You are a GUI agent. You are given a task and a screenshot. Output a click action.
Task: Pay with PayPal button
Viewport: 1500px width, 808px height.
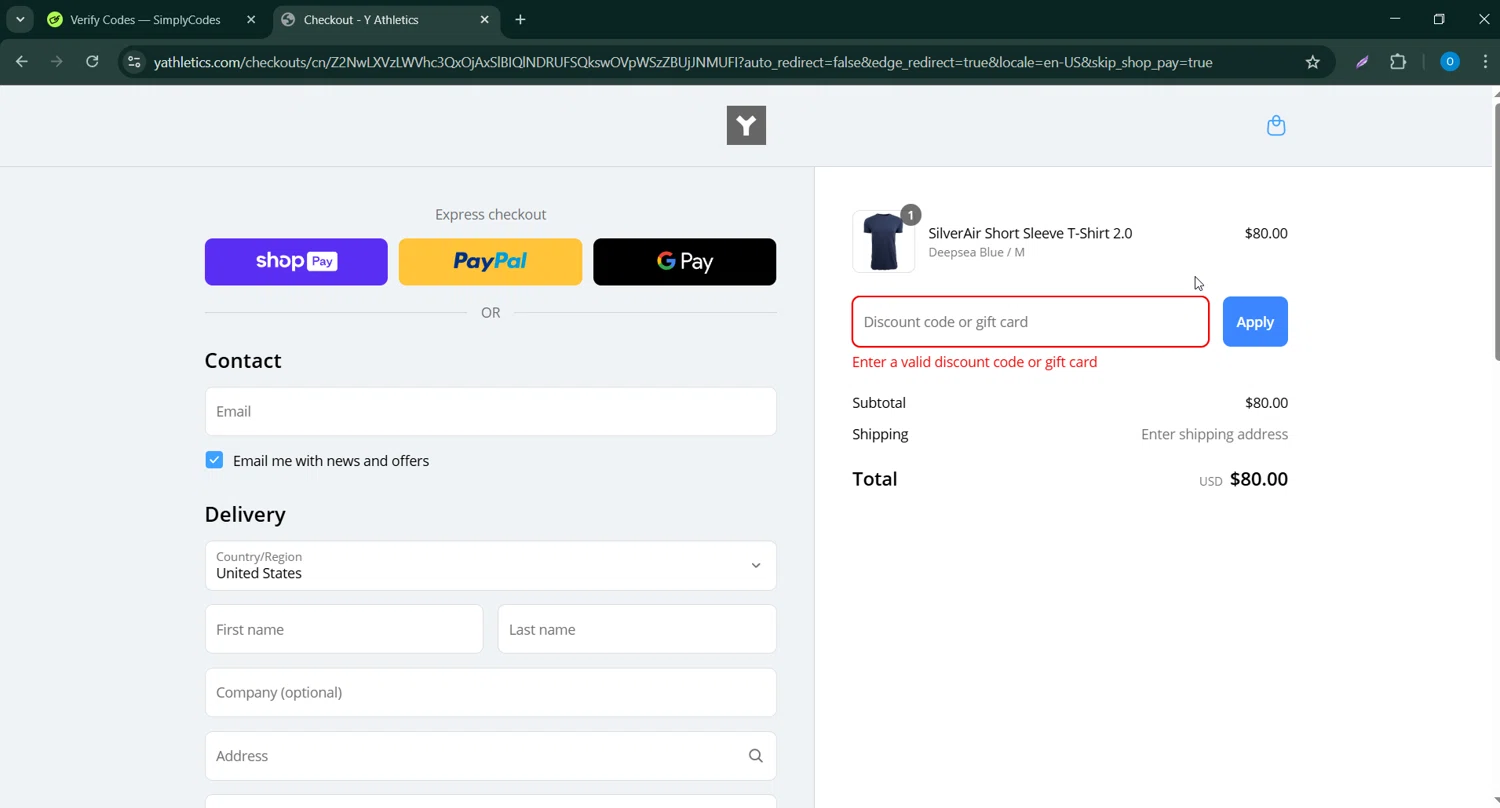[490, 262]
